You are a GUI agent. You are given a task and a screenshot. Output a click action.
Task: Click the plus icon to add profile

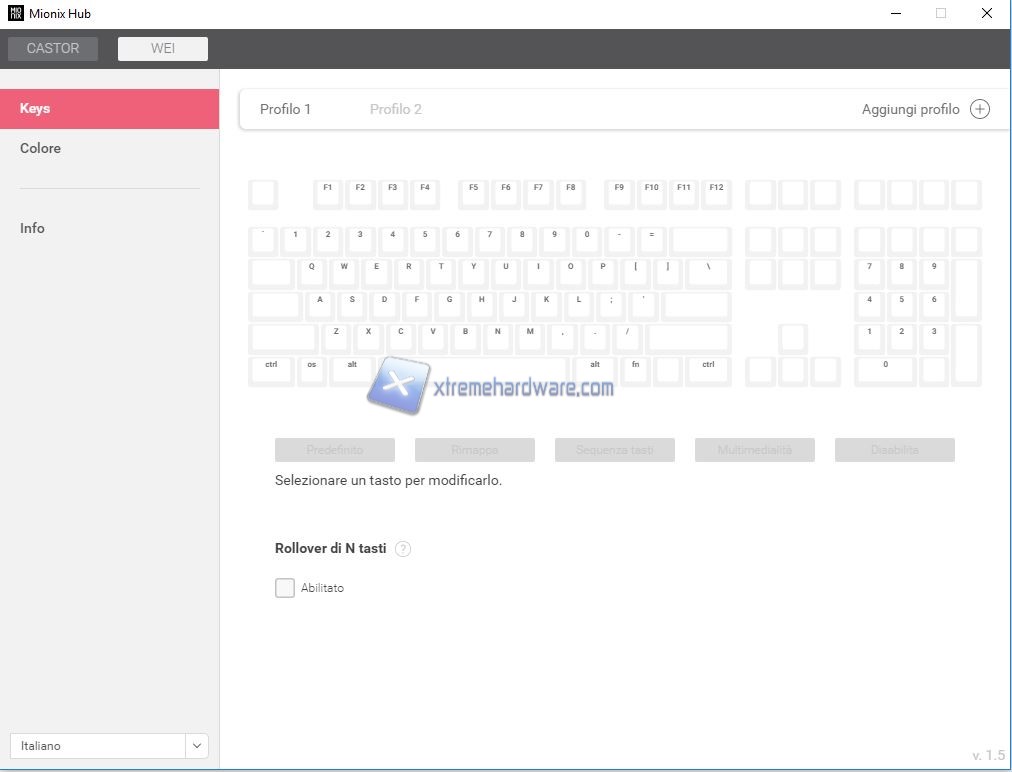(980, 110)
